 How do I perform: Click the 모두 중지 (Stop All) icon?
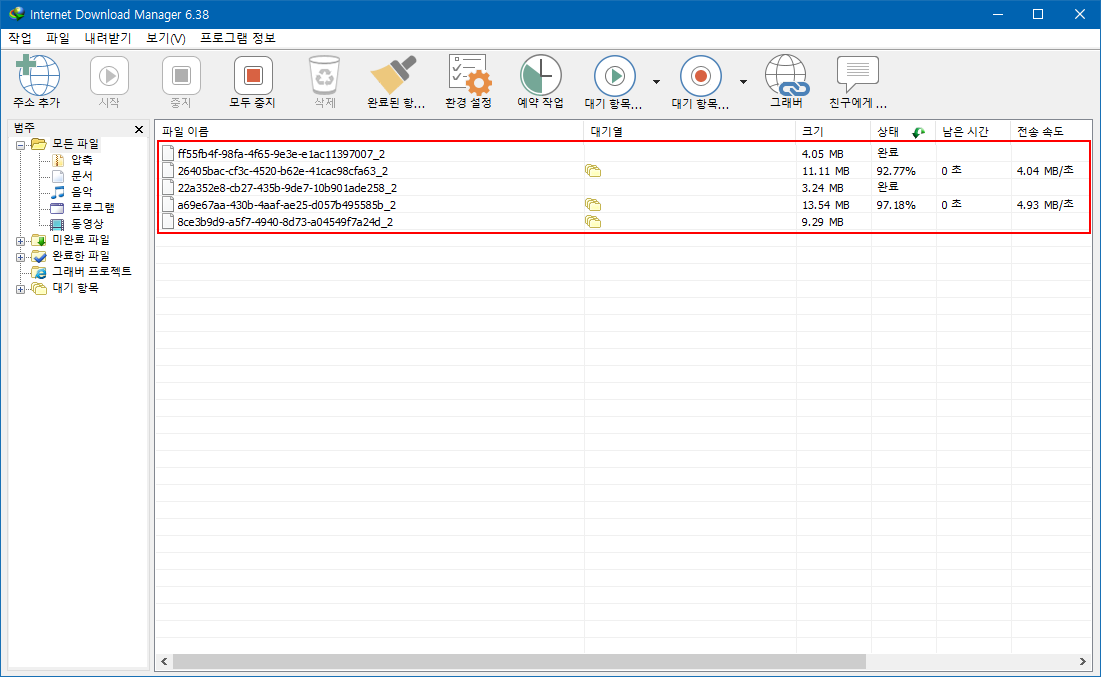(x=253, y=75)
